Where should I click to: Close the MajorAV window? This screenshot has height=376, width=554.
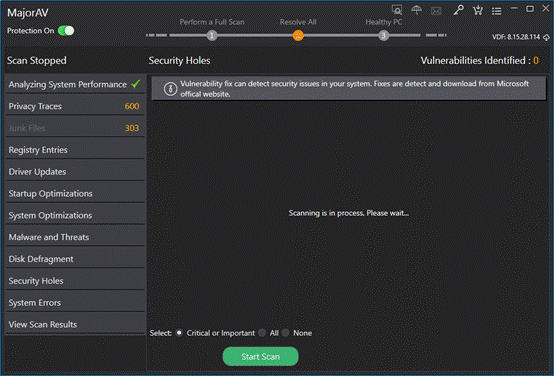tap(546, 9)
